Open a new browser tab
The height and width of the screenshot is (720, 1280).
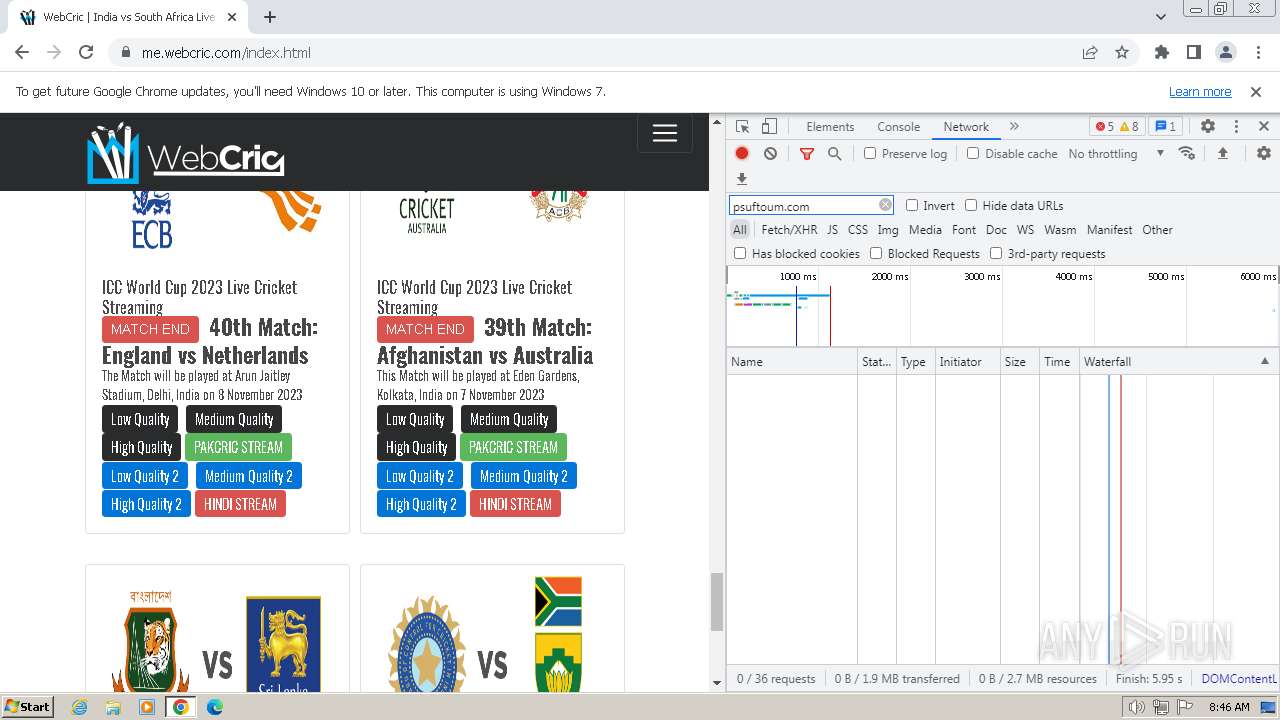[x=270, y=17]
